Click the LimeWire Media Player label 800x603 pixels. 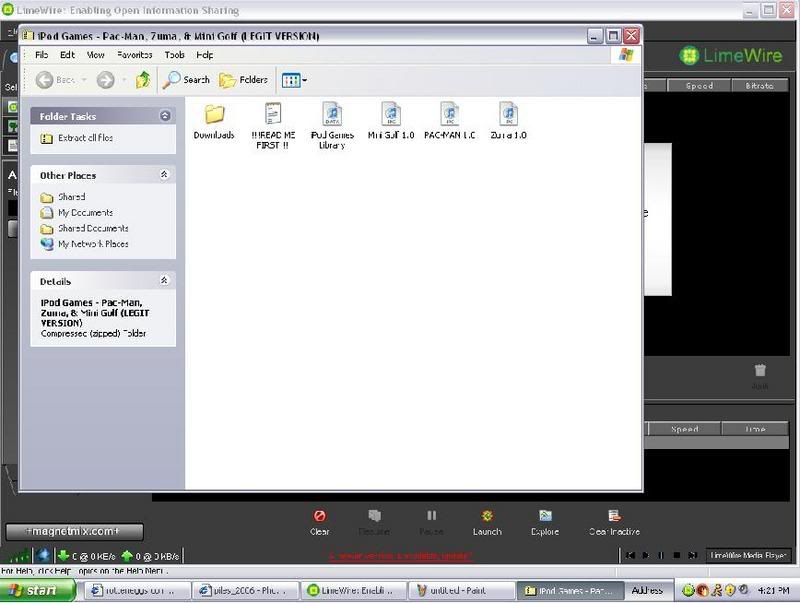click(x=748, y=555)
